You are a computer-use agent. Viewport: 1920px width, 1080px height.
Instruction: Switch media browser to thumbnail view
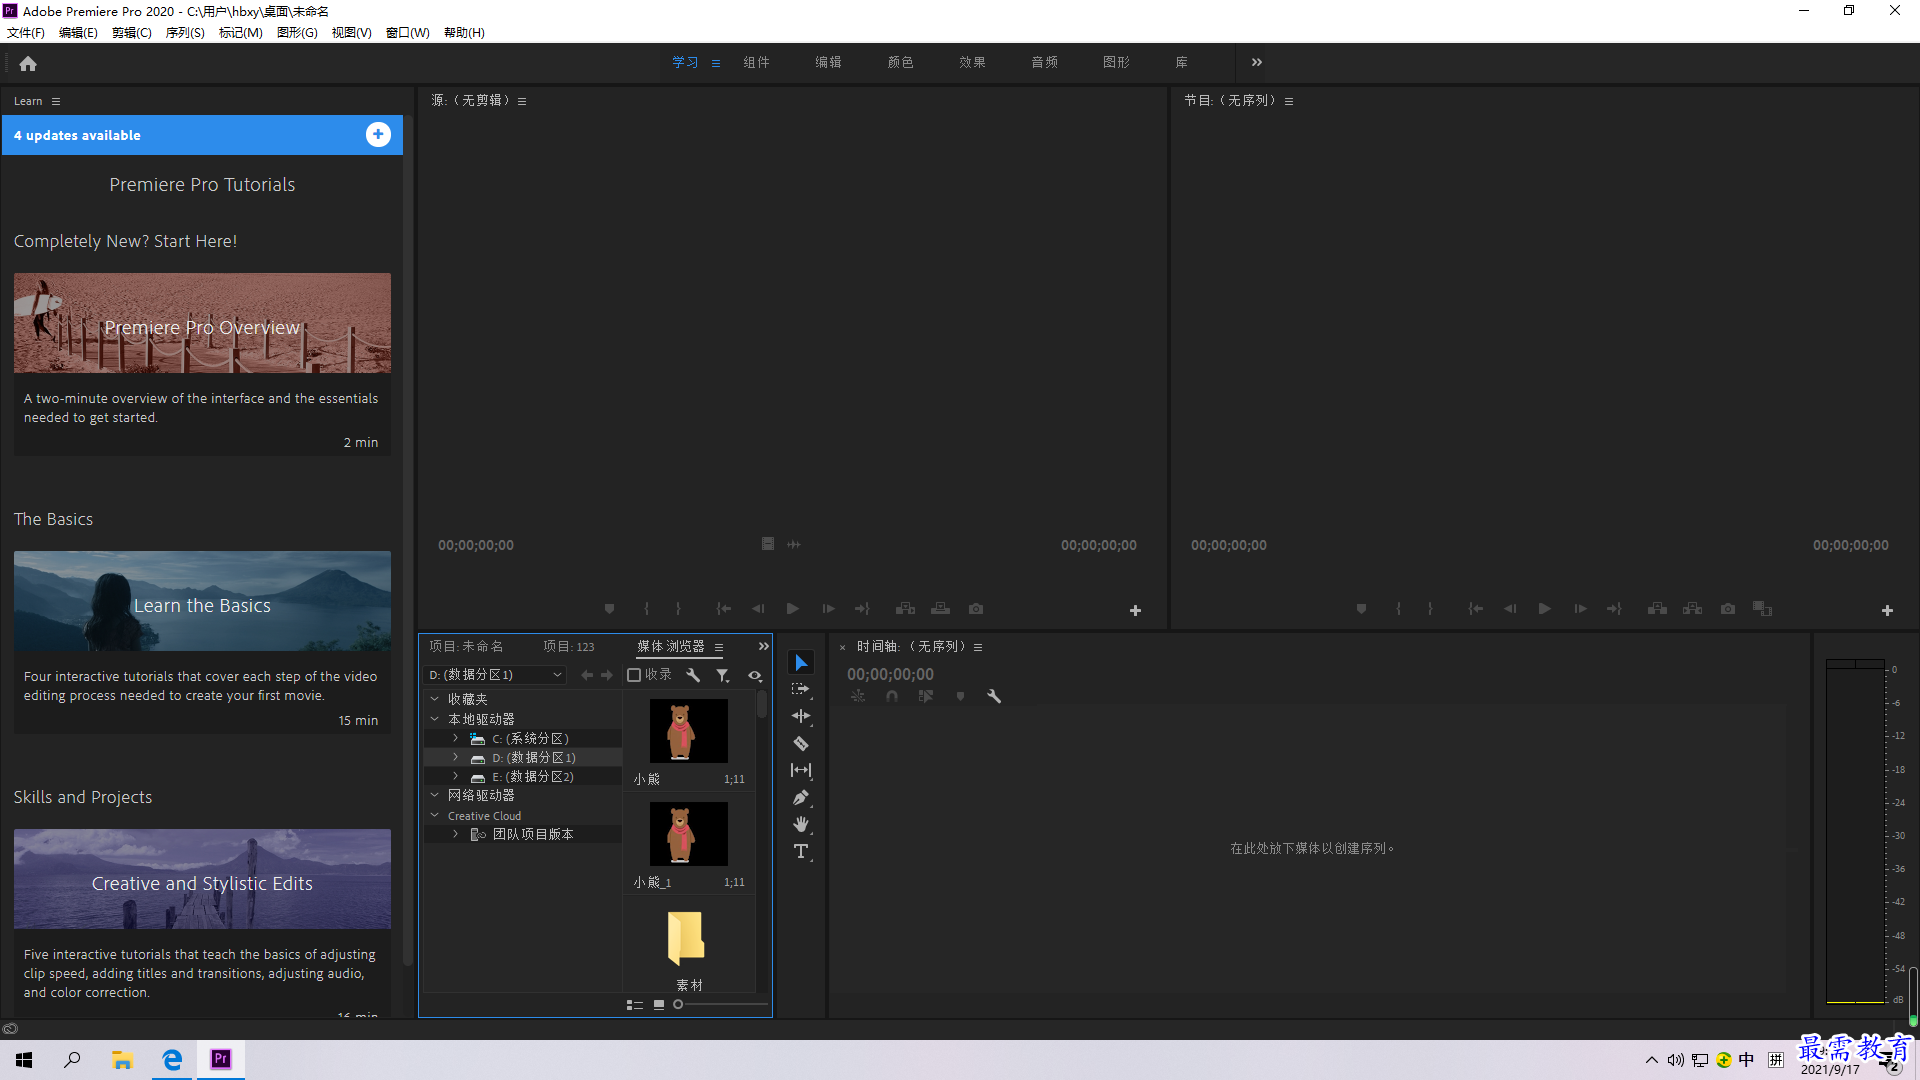(x=659, y=1005)
